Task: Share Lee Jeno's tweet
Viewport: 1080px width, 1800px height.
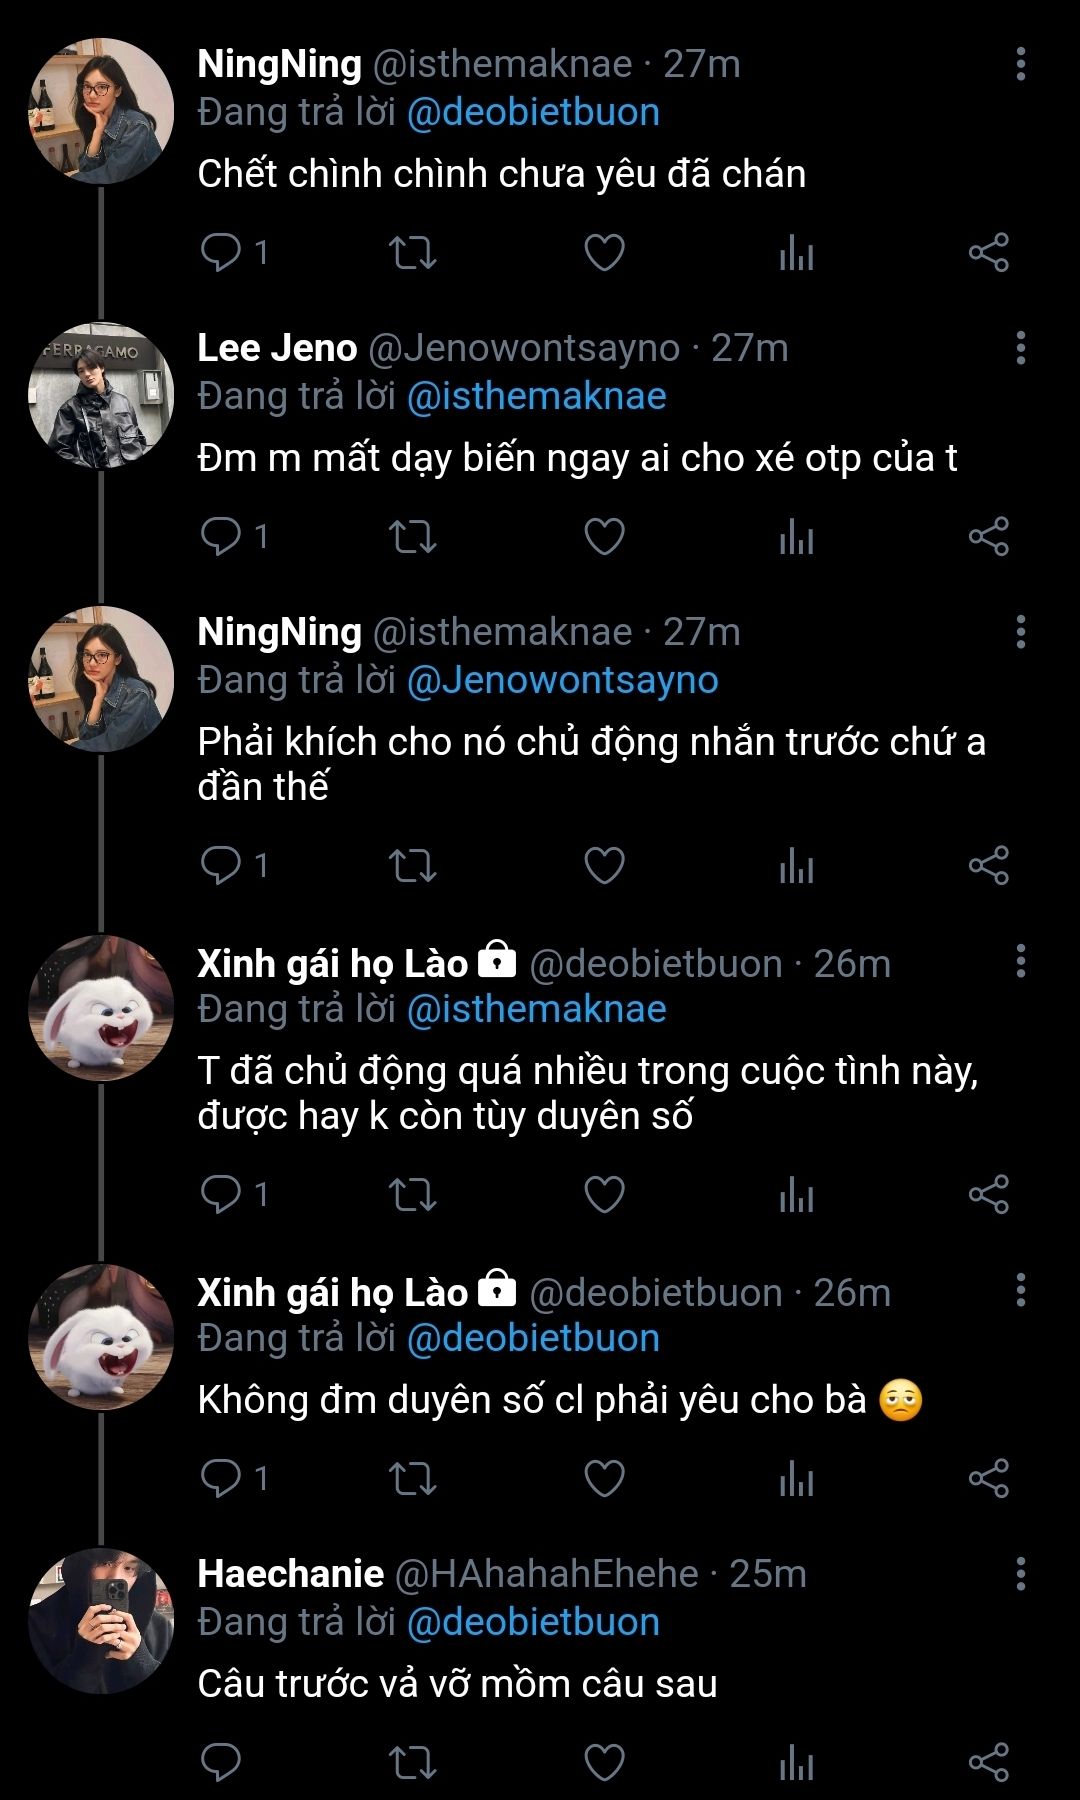Action: point(988,537)
